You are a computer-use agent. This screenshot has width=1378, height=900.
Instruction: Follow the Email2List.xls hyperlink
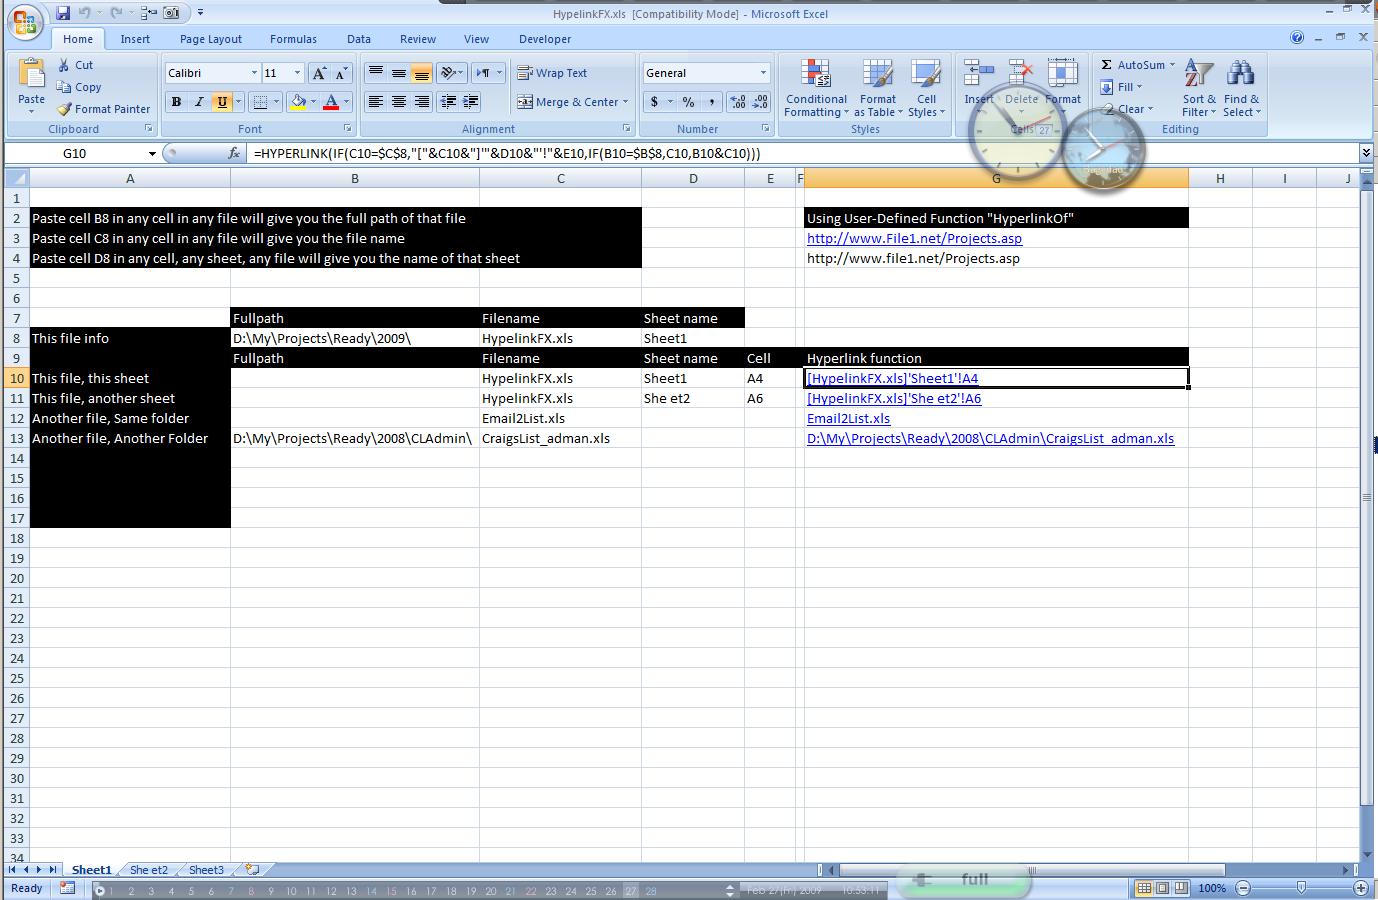click(x=848, y=418)
